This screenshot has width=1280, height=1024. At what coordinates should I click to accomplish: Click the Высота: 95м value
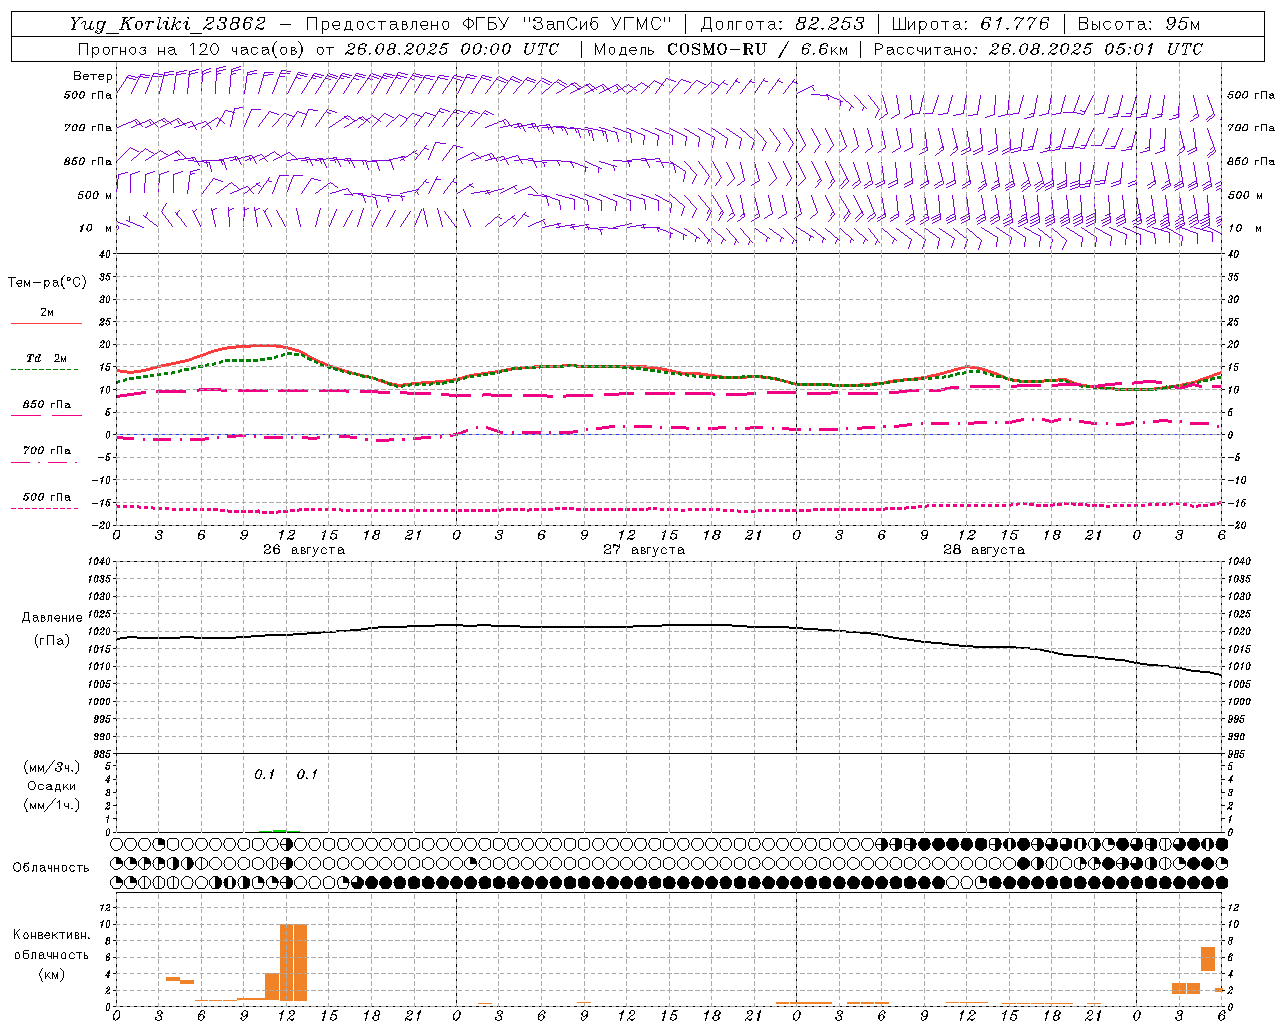click(1138, 24)
